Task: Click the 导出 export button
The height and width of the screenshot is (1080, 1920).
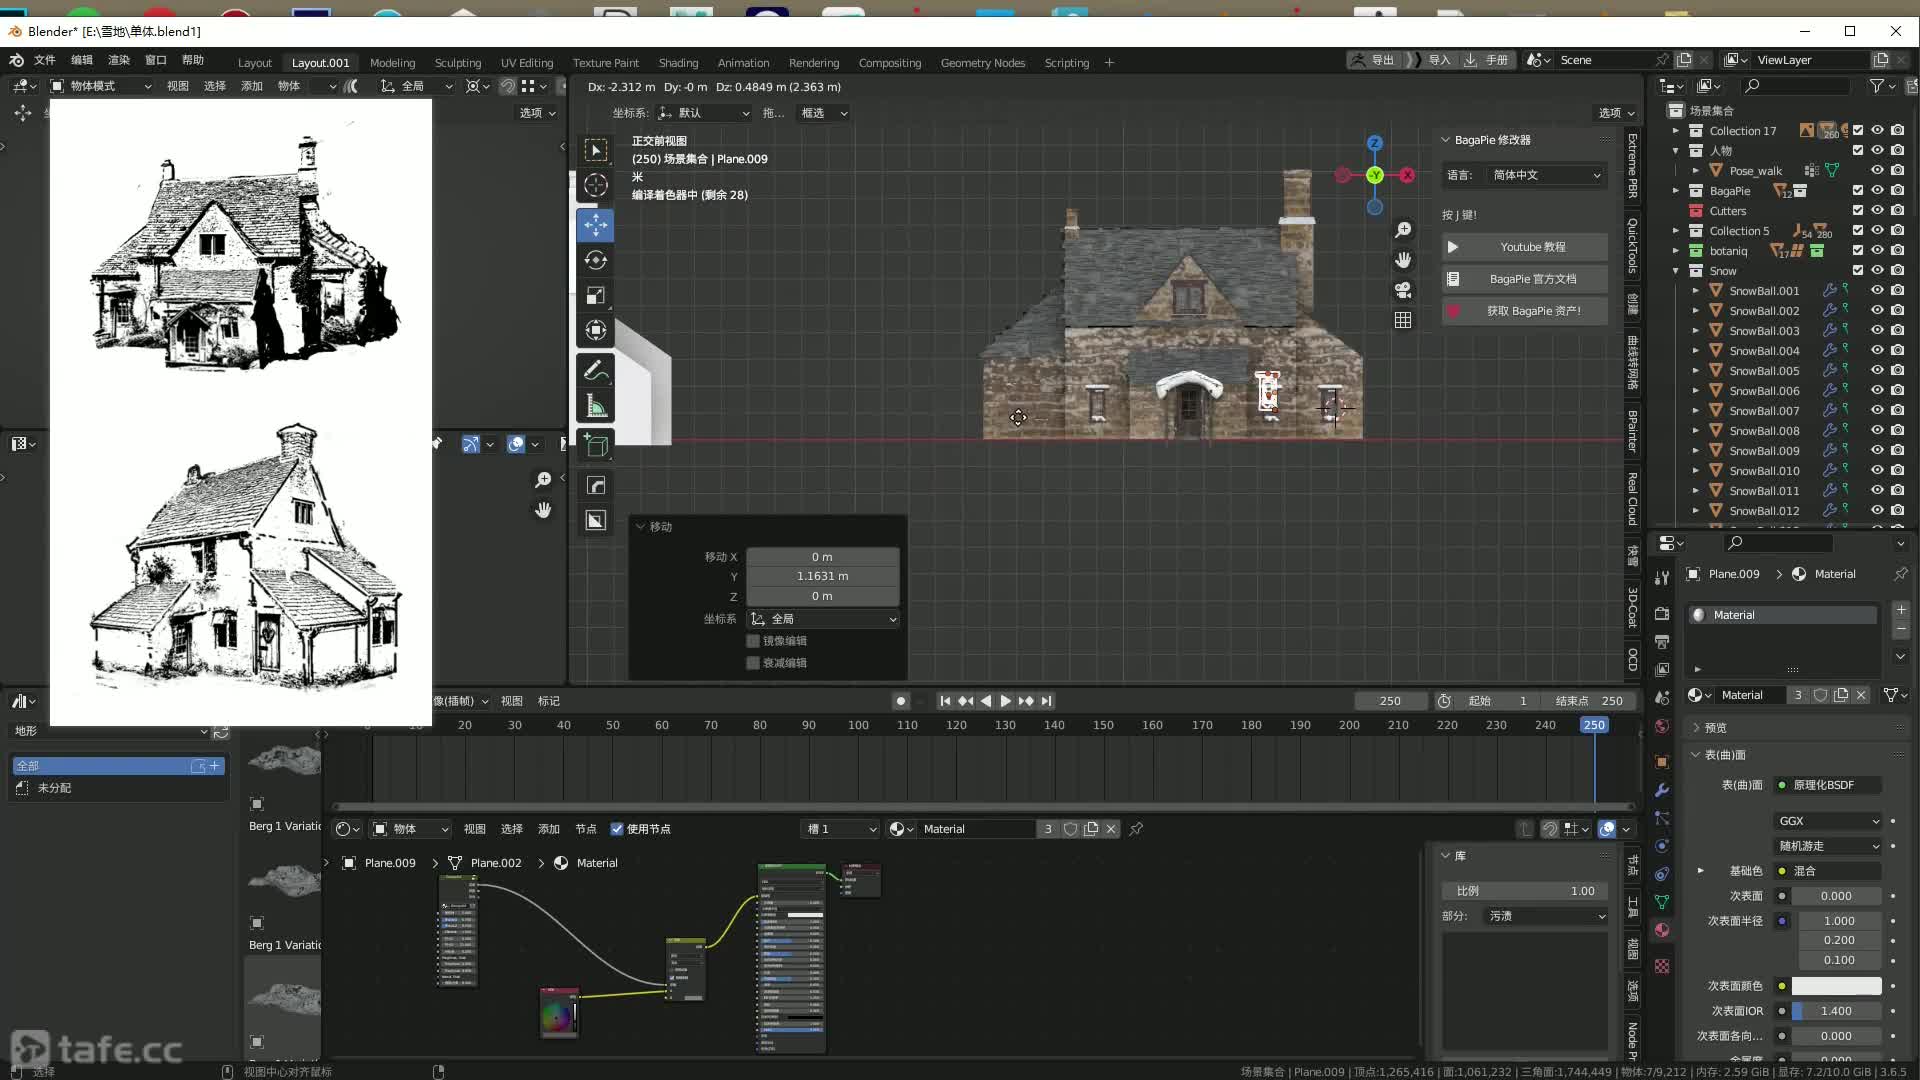Action: pyautogui.click(x=1374, y=60)
